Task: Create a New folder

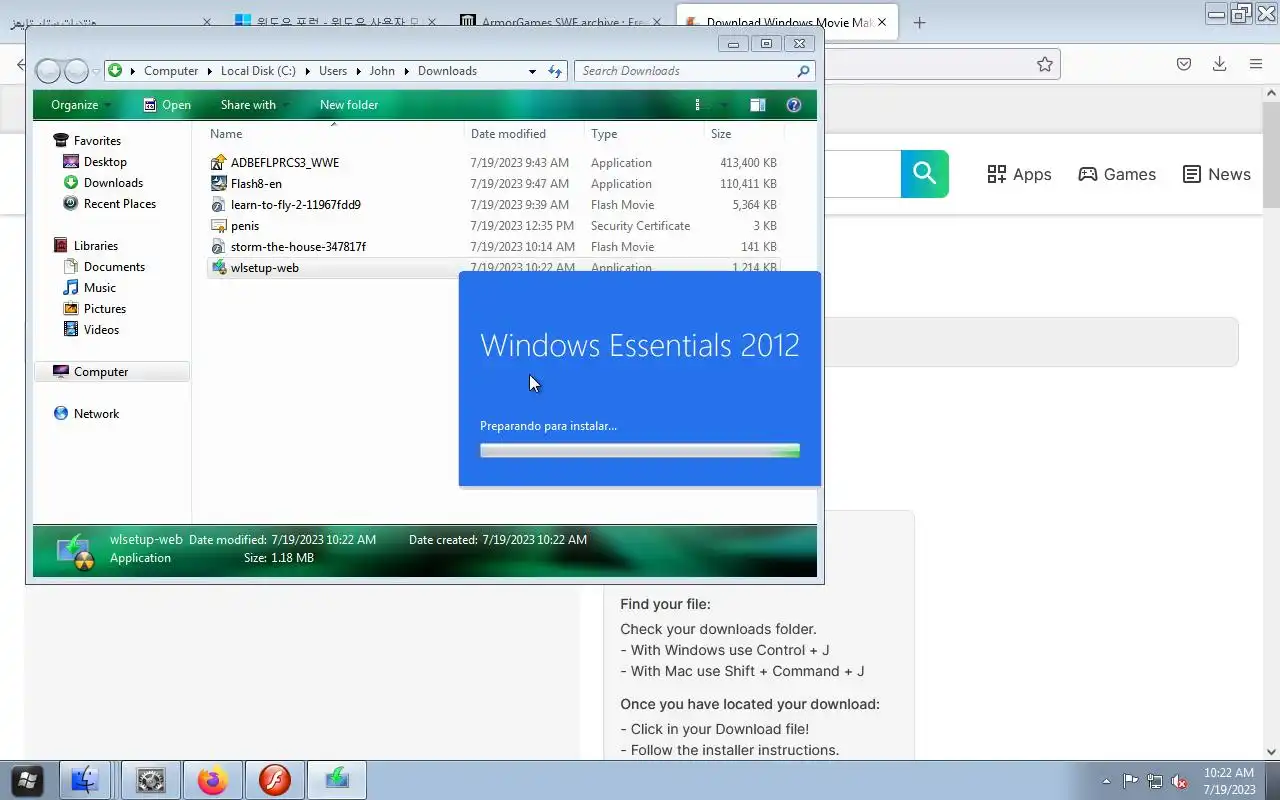Action: click(x=349, y=105)
